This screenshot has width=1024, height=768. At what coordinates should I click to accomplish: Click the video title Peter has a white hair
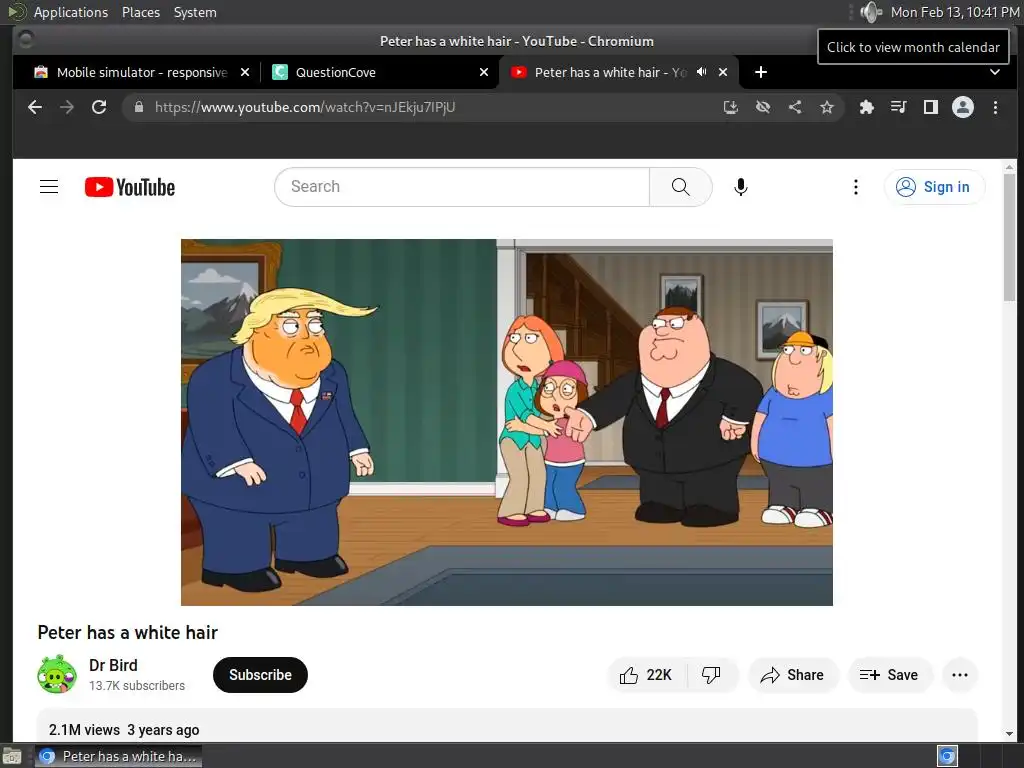127,632
